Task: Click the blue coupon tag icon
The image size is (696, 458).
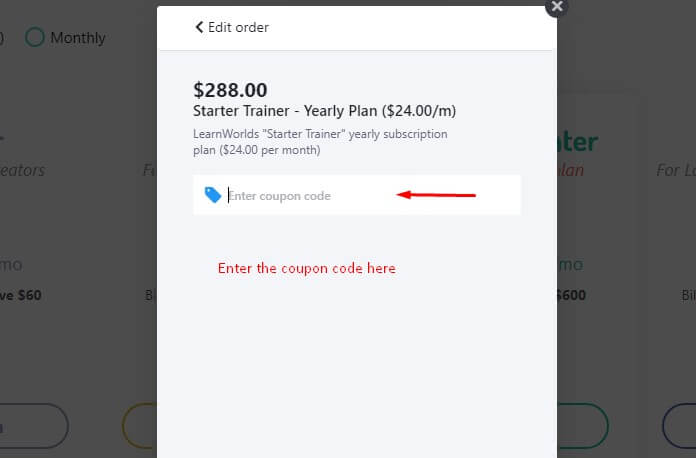Action: [x=213, y=195]
